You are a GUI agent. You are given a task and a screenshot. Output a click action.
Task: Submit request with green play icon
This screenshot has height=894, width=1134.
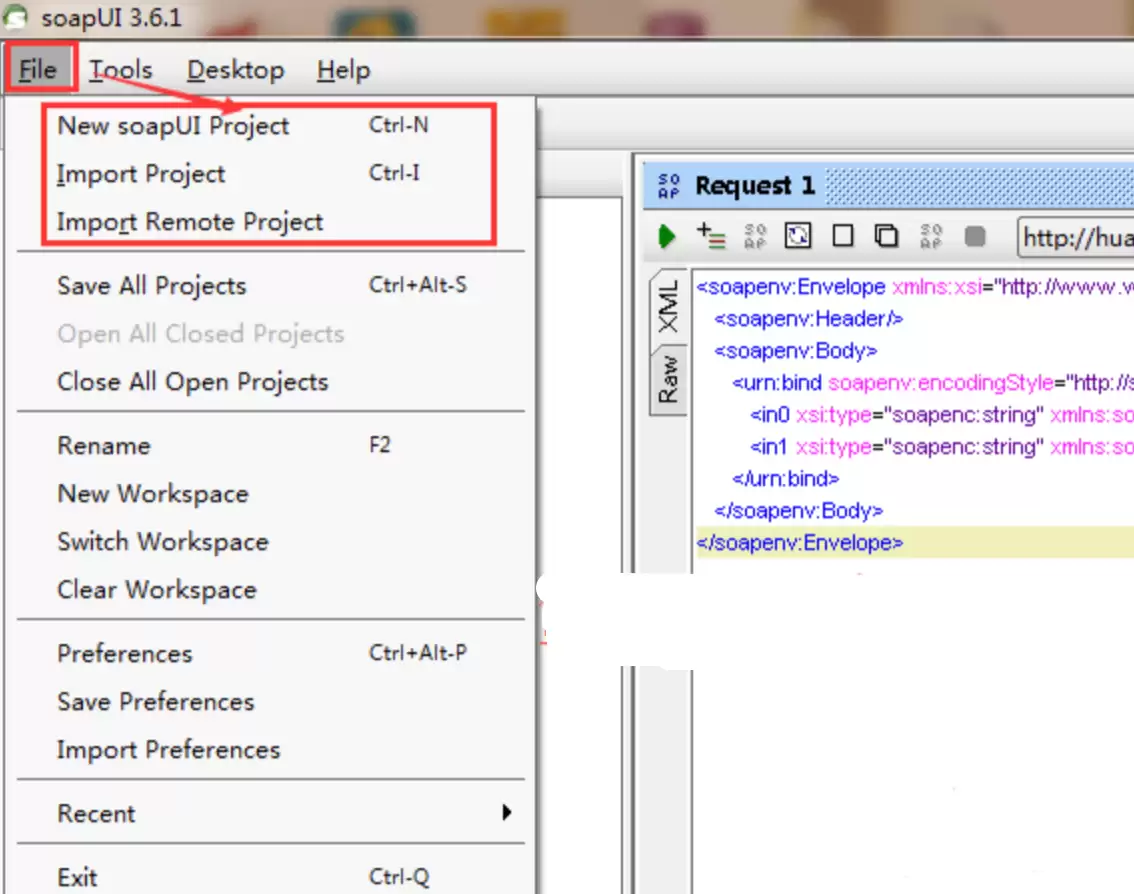667,237
